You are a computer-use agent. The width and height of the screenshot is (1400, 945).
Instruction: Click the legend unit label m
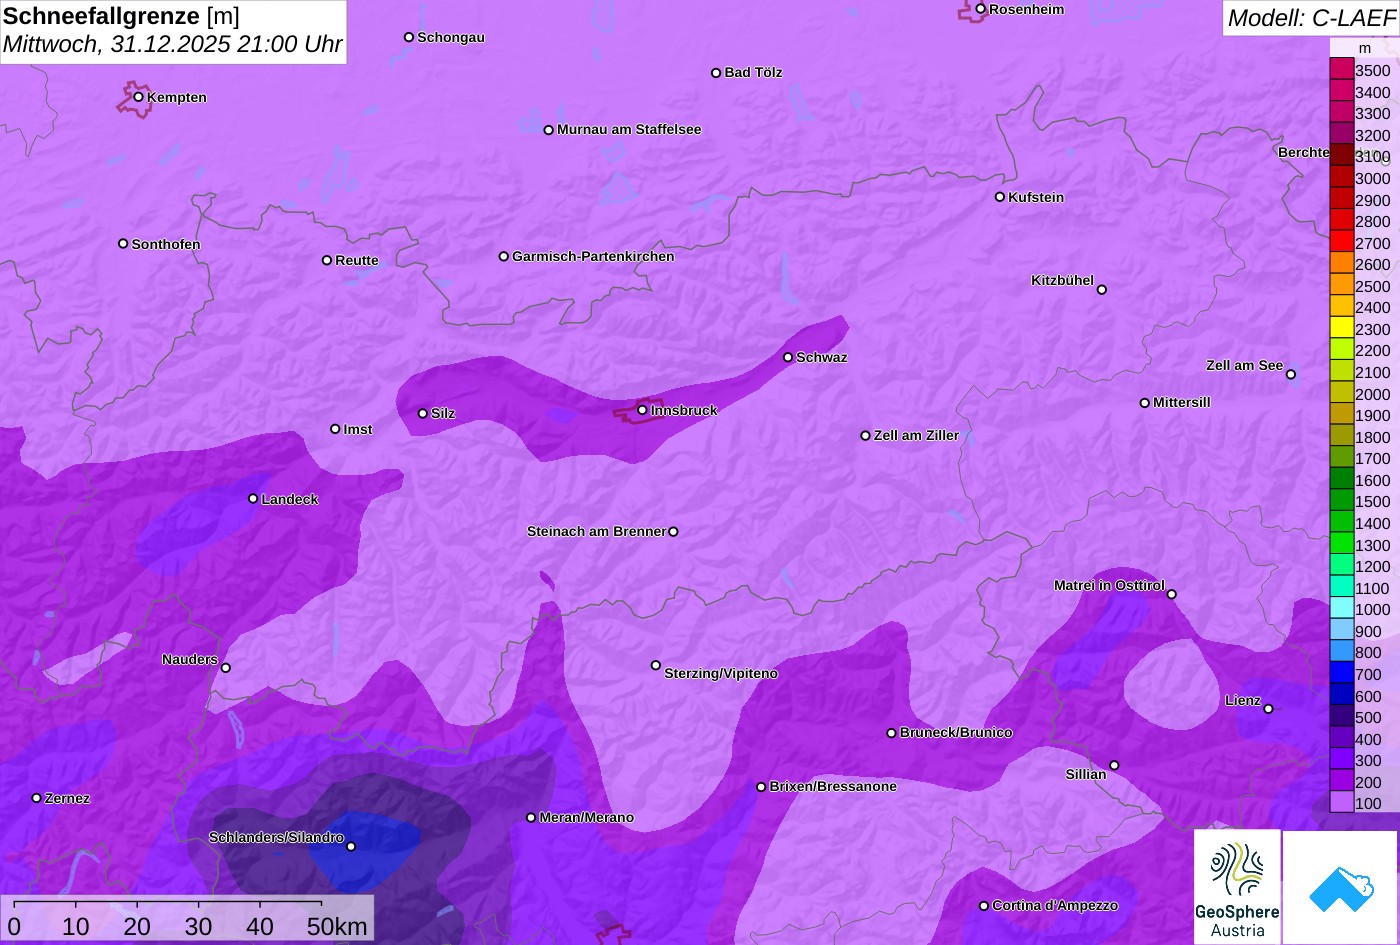(x=1364, y=48)
